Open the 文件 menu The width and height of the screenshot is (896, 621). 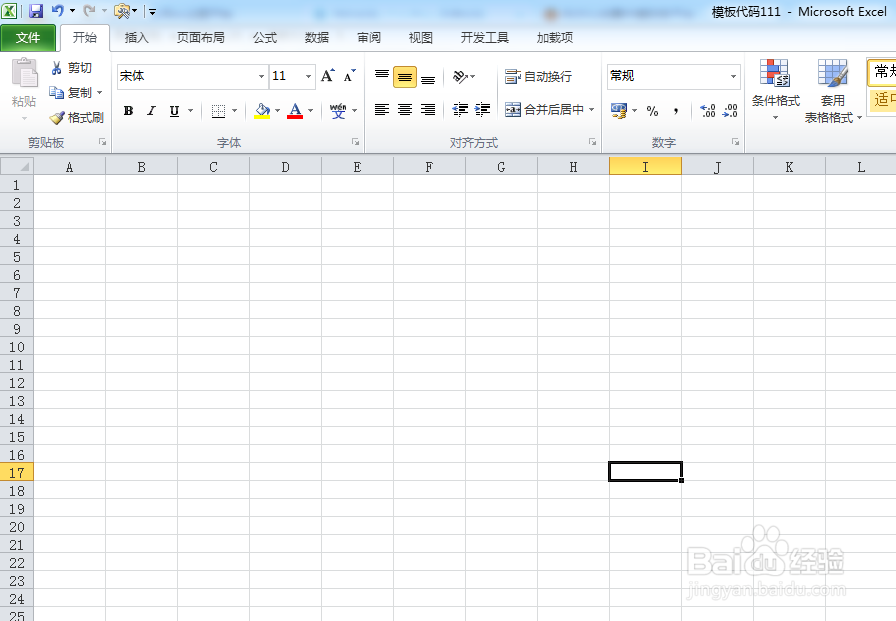coord(29,37)
